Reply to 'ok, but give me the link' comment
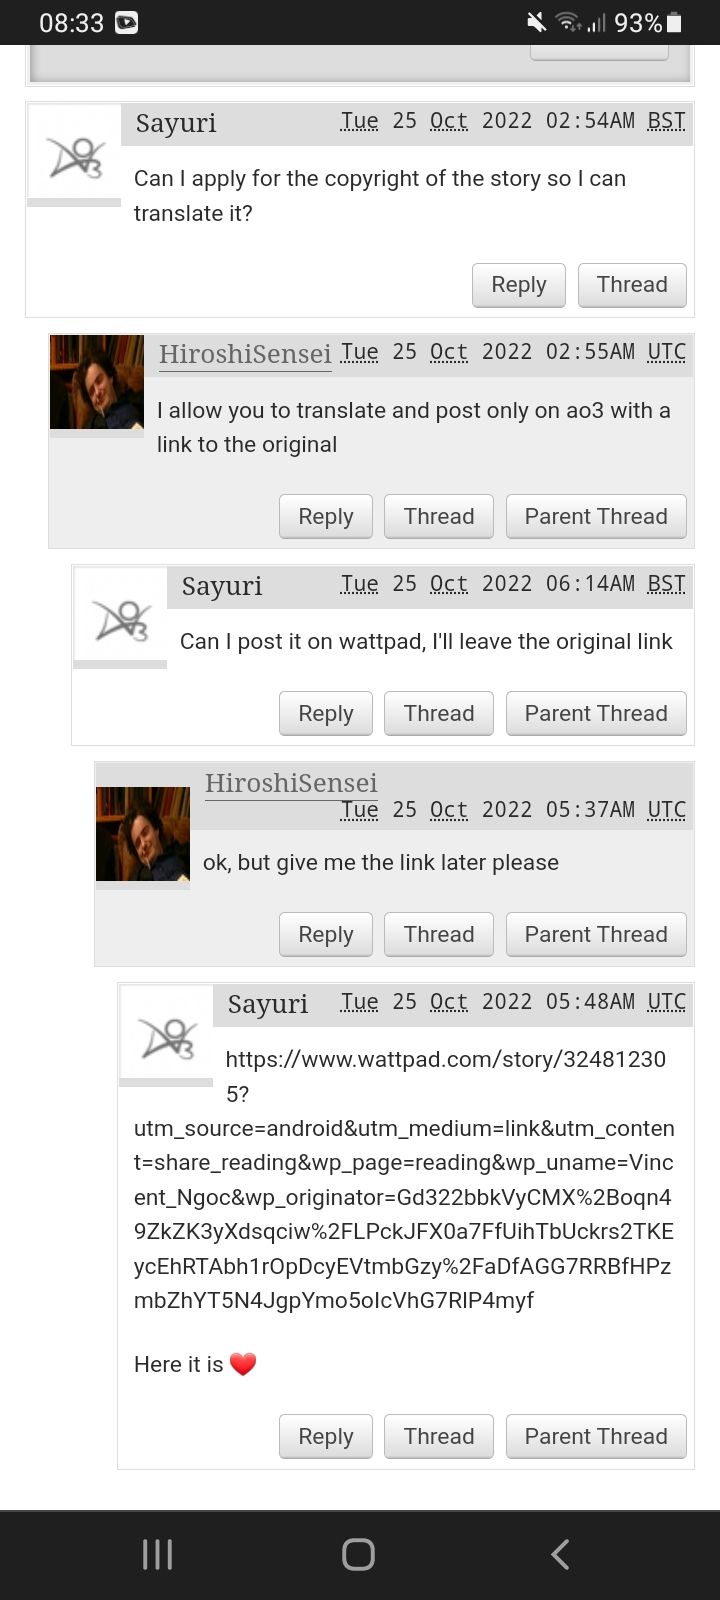This screenshot has width=720, height=1600. pos(326,935)
